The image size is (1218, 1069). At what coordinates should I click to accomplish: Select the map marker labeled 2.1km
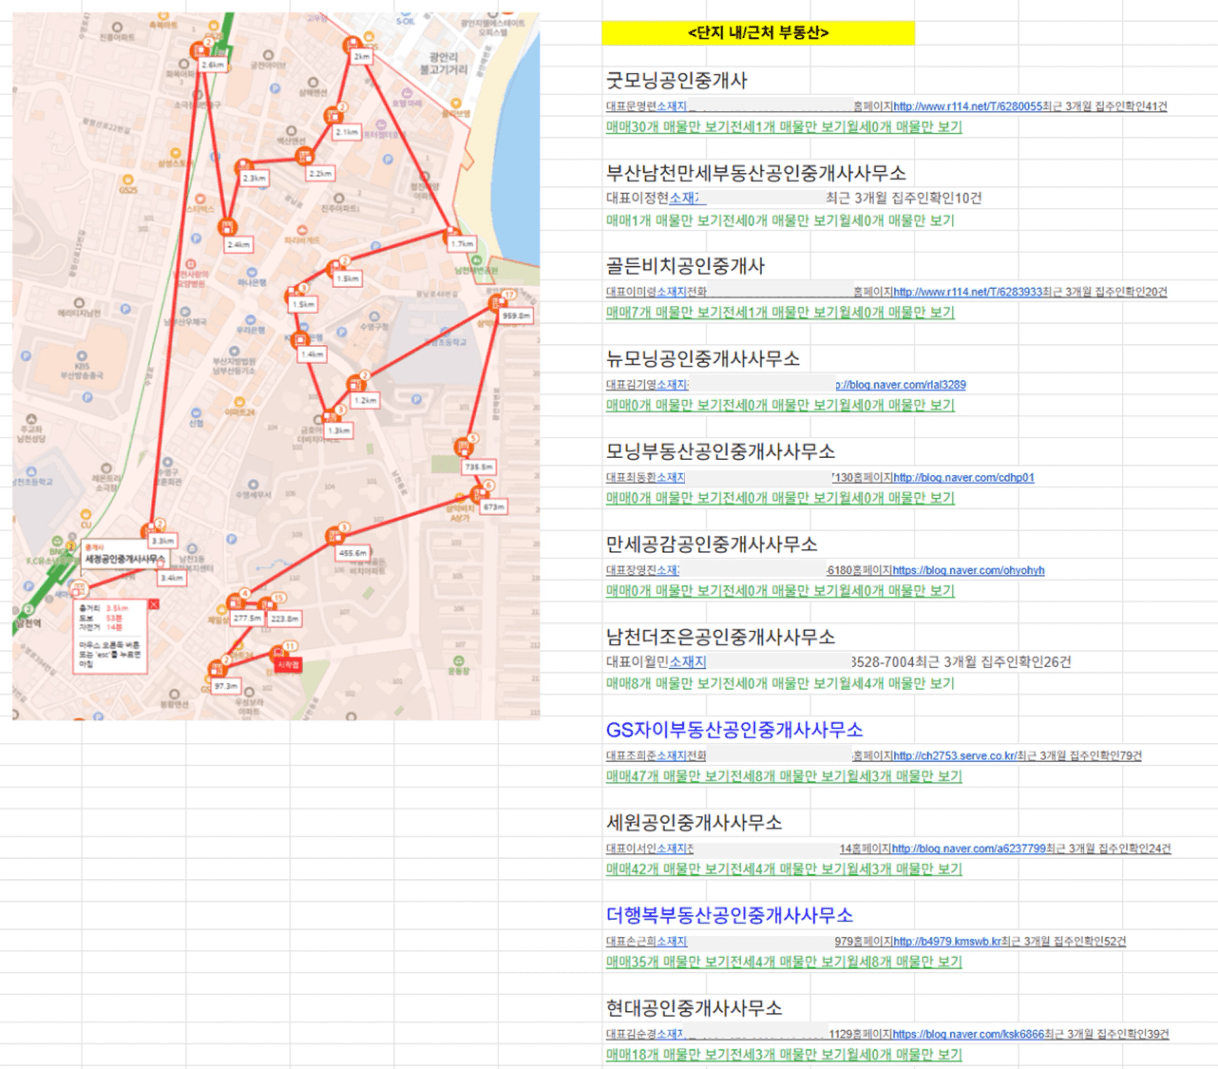(334, 117)
